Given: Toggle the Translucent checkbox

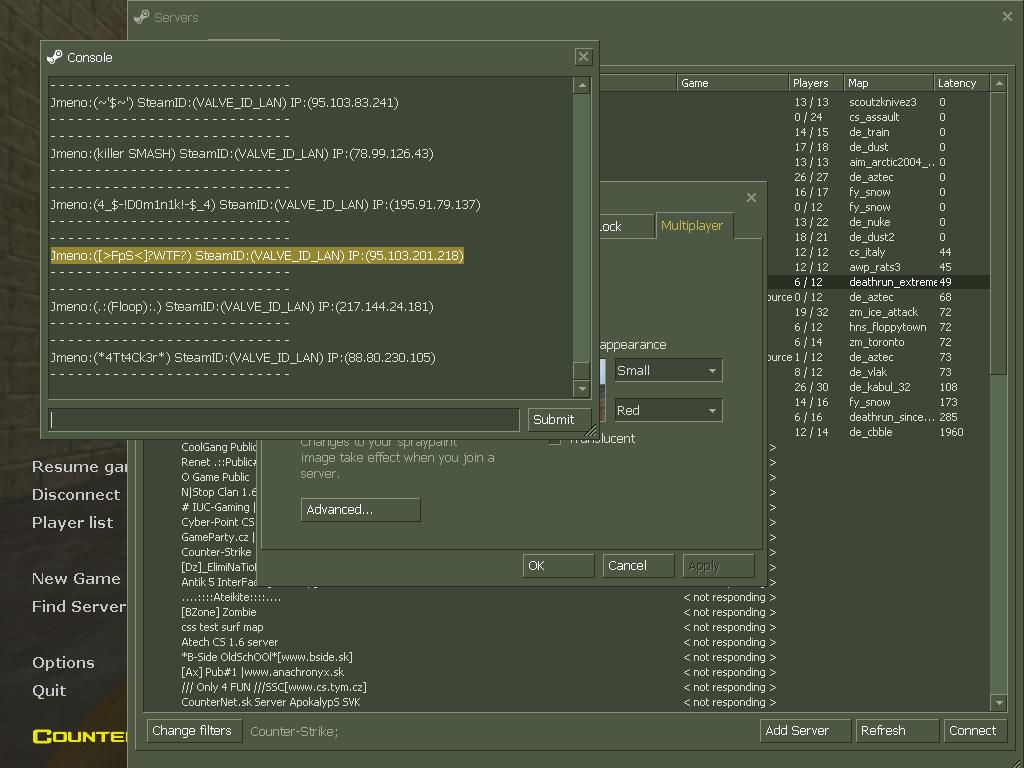Looking at the screenshot, I should pos(555,439).
